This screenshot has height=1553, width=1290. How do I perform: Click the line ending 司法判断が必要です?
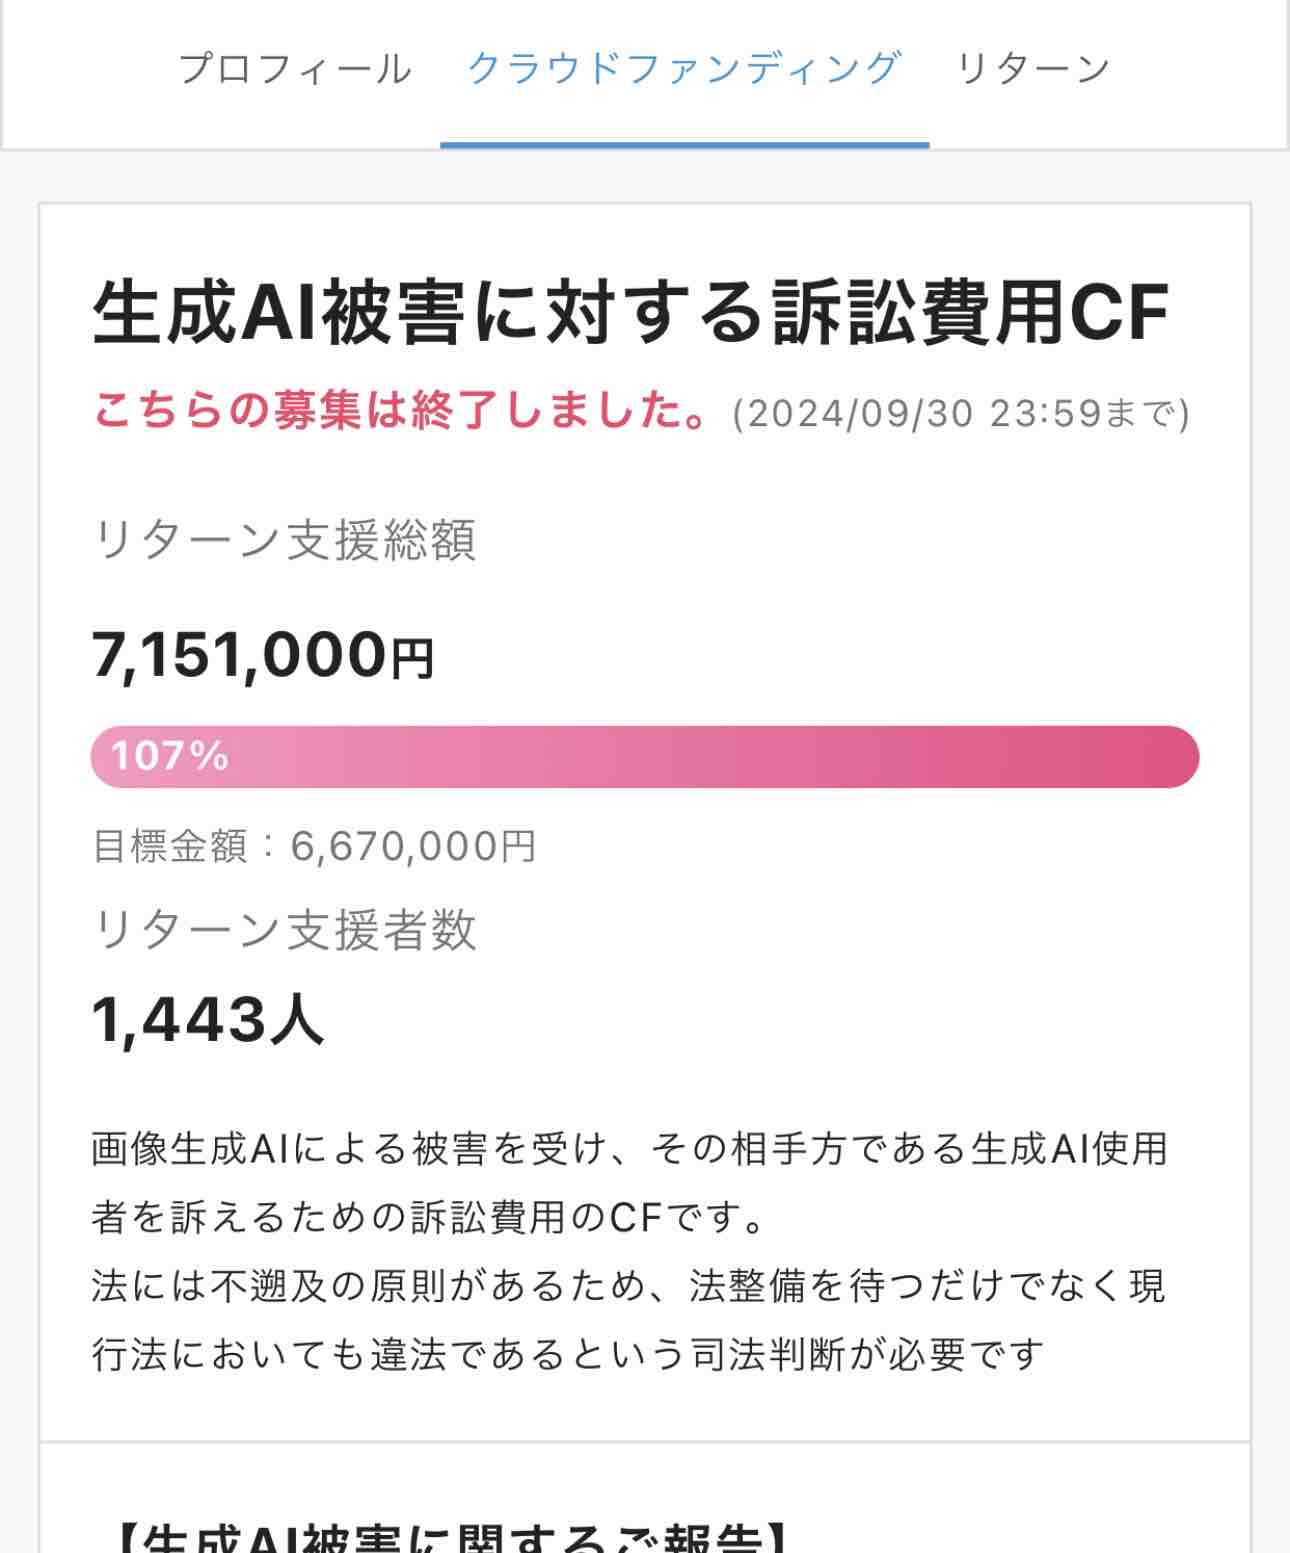click(568, 1354)
